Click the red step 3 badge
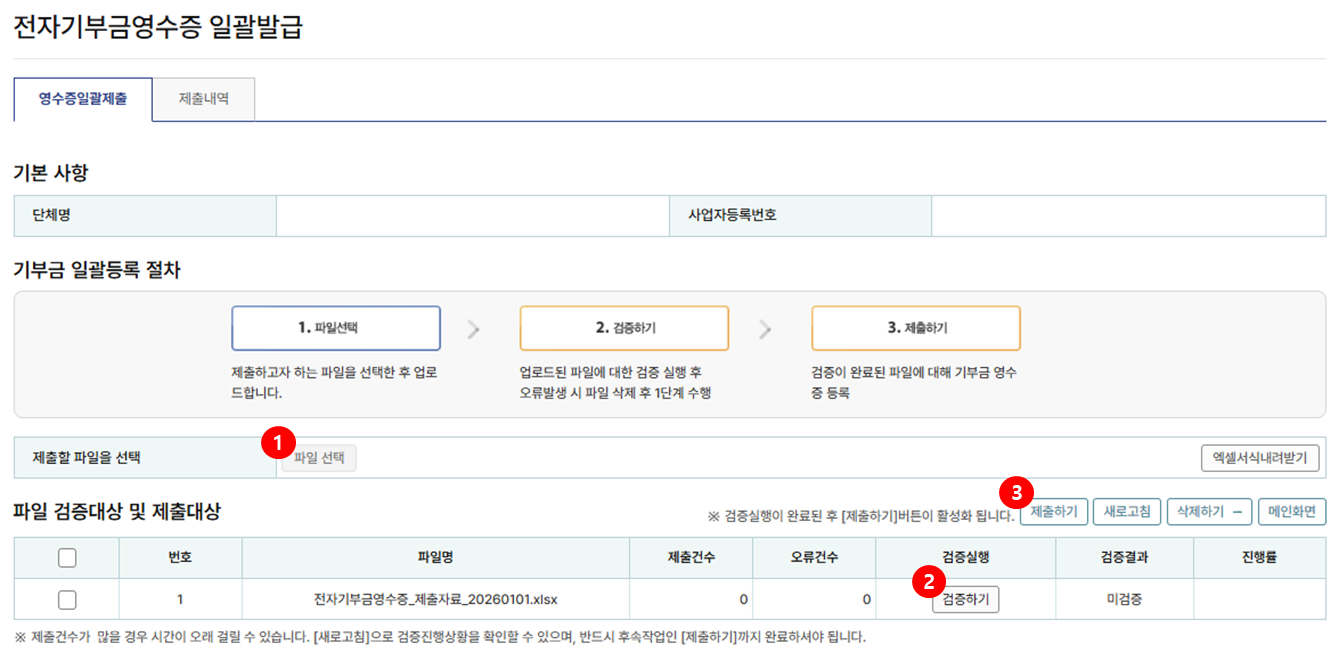Image resolution: width=1339 pixels, height=669 pixels. point(1016,493)
